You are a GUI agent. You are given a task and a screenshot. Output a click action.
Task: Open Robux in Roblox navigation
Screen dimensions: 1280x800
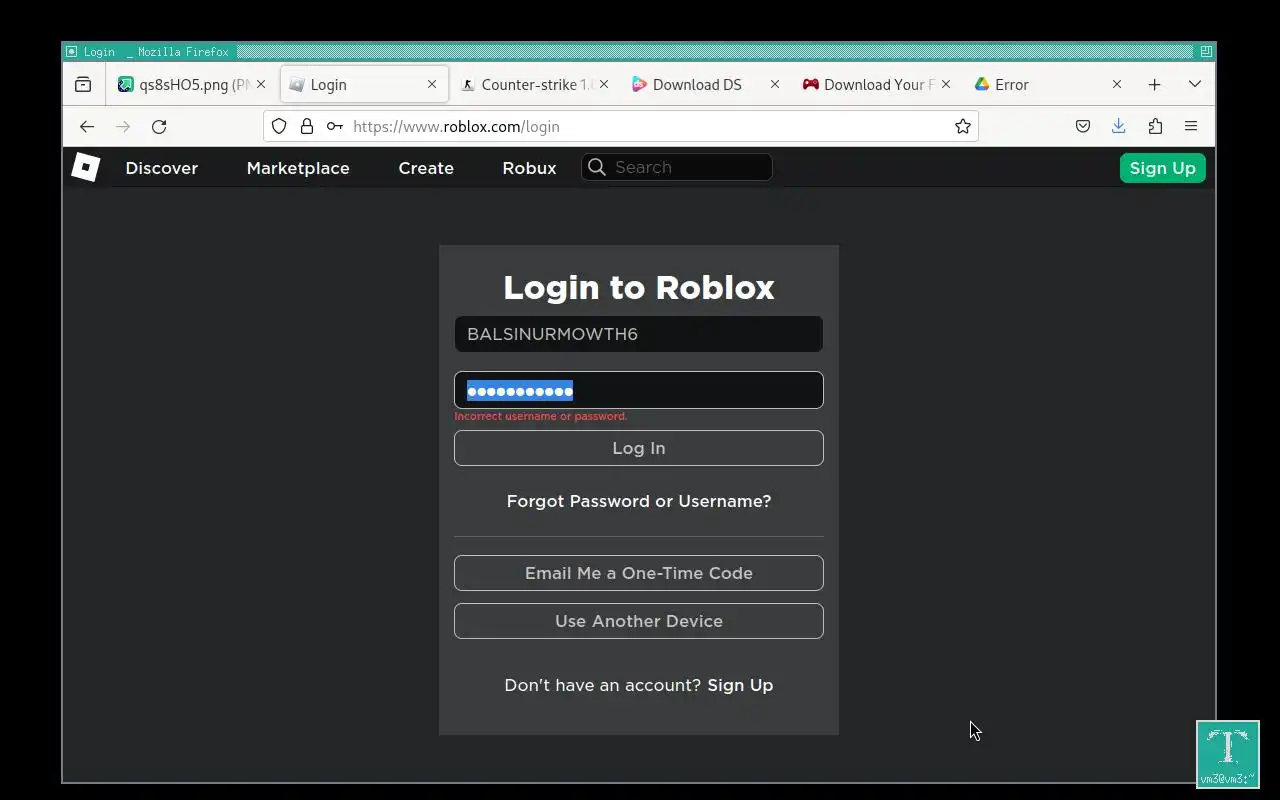point(529,168)
